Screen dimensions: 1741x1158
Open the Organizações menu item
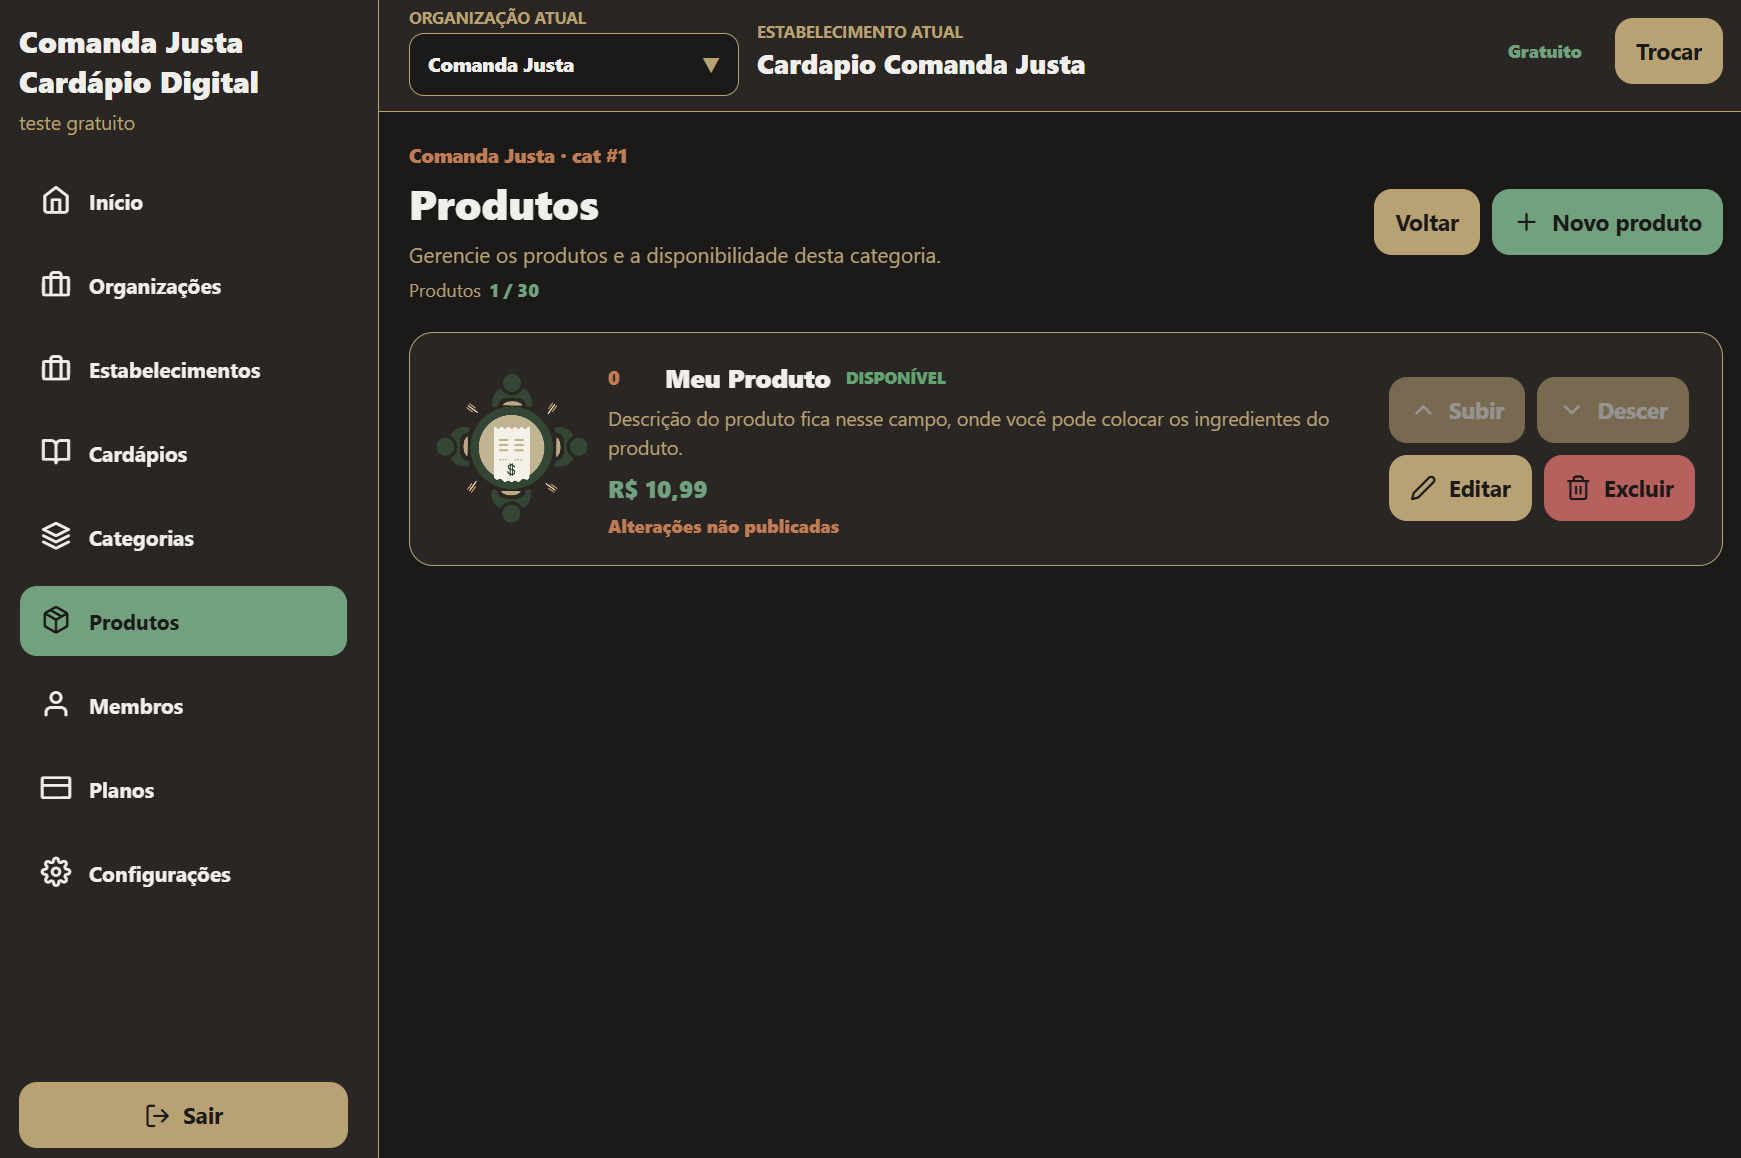[183, 286]
